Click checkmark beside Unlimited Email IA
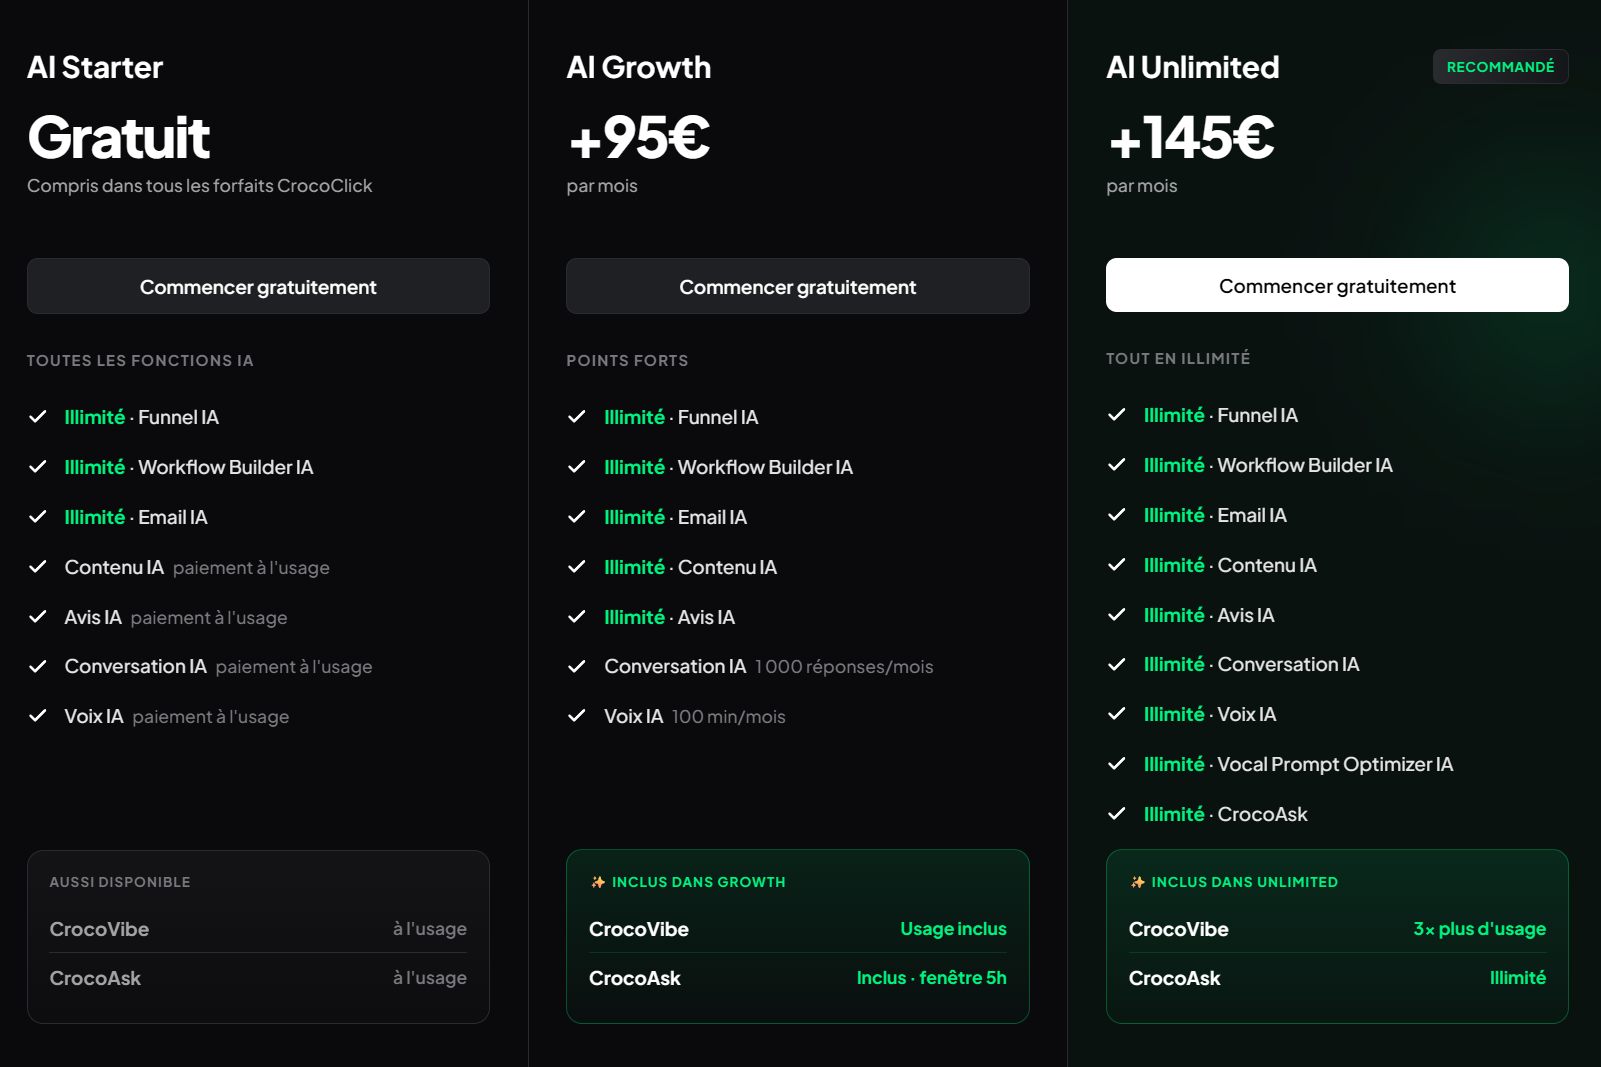This screenshot has height=1067, width=1601. point(1117,515)
